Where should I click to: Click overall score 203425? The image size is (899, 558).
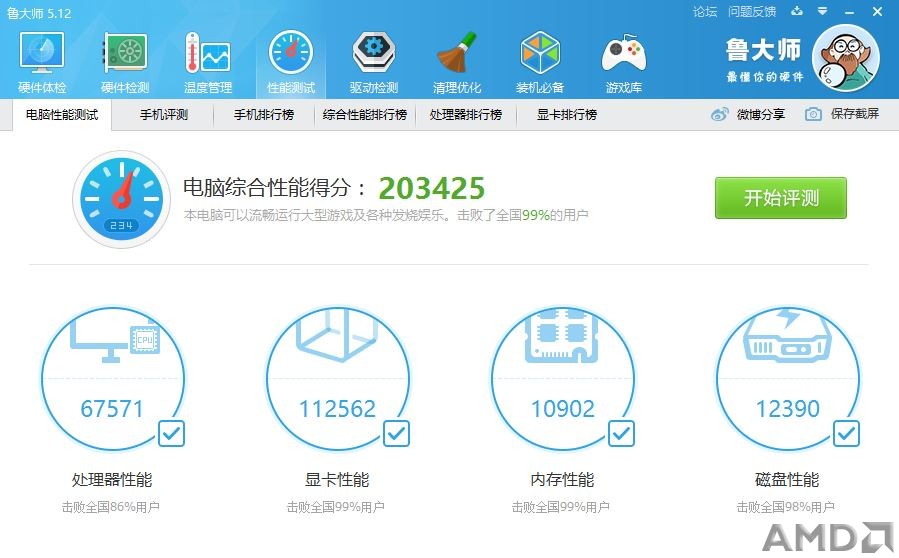432,188
